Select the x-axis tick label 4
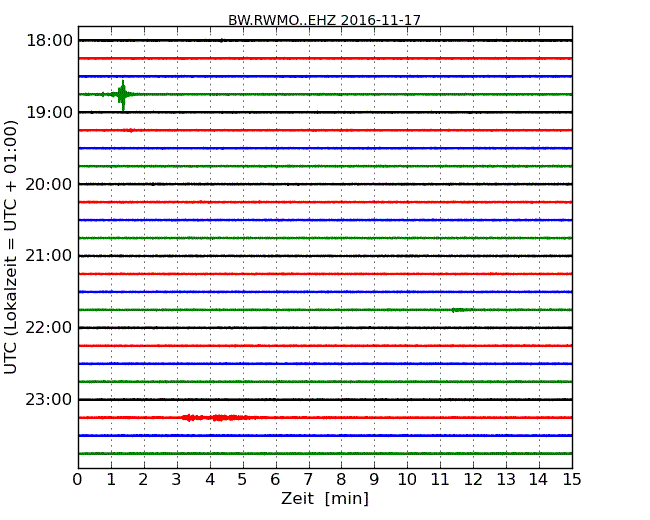The height and width of the screenshot is (520, 650). [210, 480]
